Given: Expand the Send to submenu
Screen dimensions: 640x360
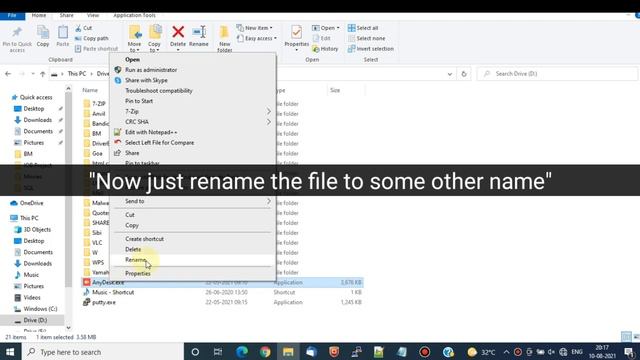Looking at the screenshot, I should [192, 201].
